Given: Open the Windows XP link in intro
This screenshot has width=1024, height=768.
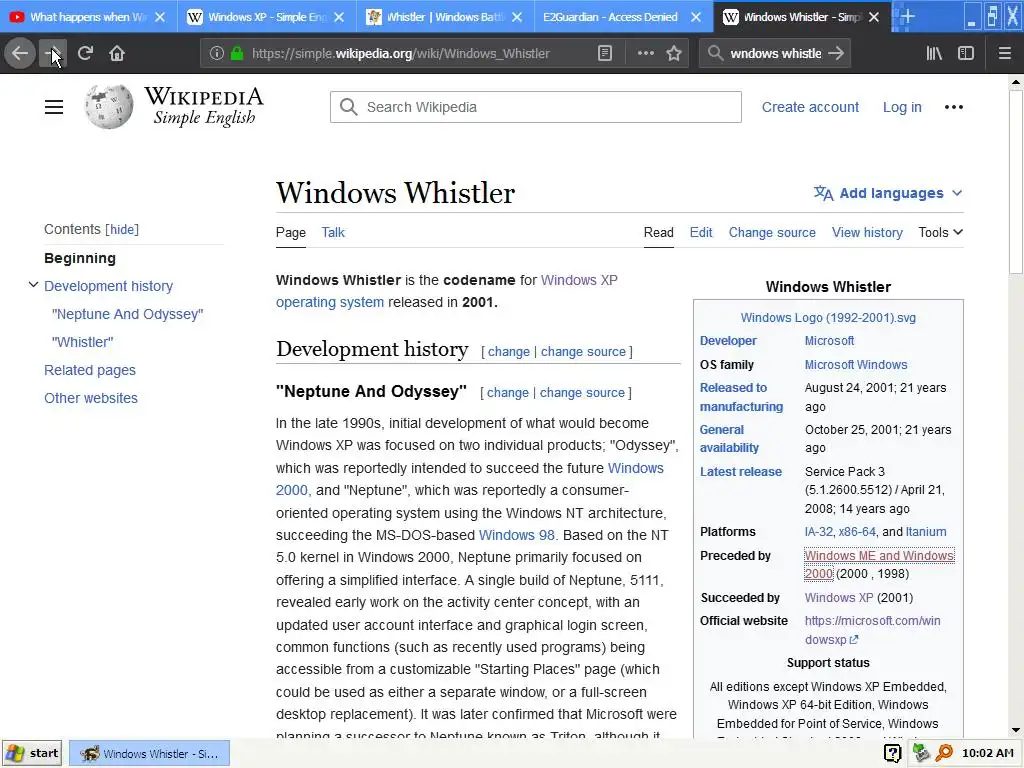Looking at the screenshot, I should [579, 280].
